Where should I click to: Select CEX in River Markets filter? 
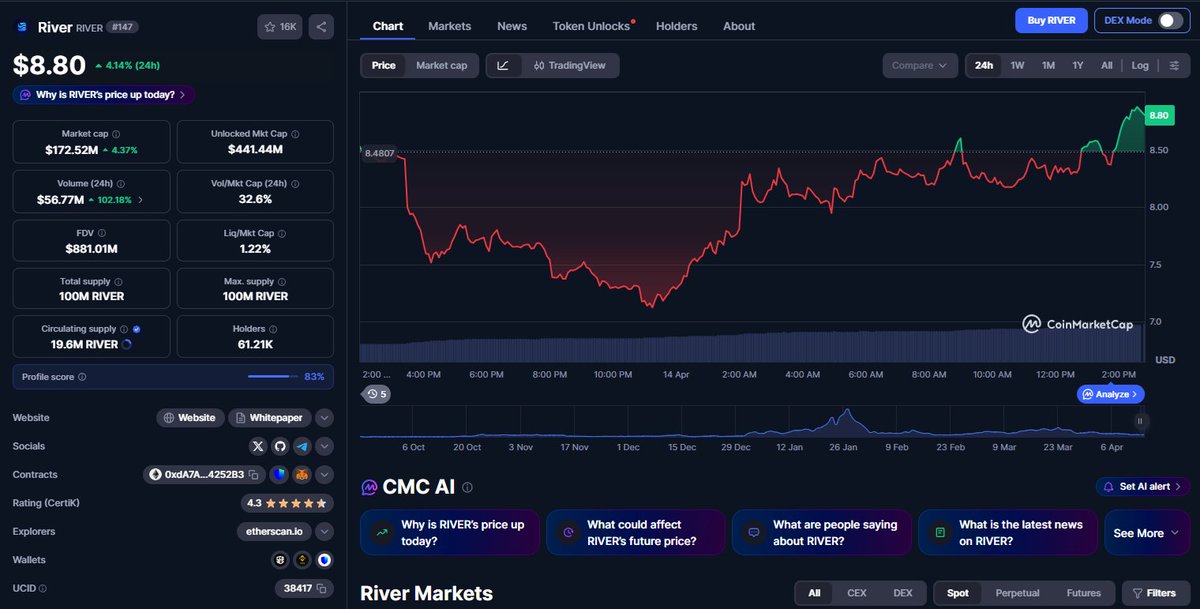click(857, 593)
